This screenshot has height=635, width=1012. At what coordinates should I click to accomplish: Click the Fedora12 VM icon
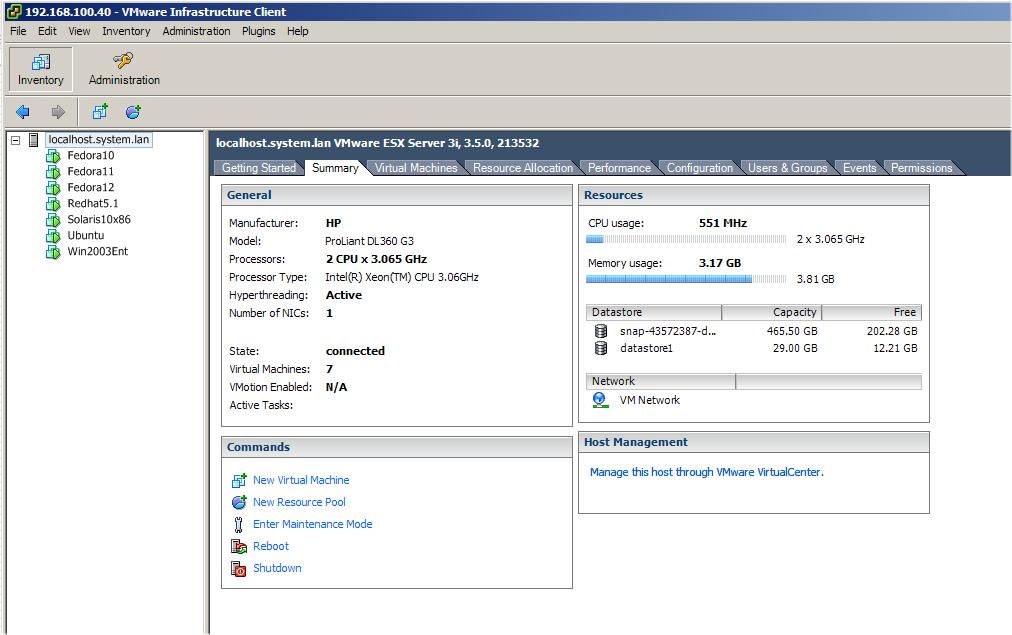tap(53, 188)
